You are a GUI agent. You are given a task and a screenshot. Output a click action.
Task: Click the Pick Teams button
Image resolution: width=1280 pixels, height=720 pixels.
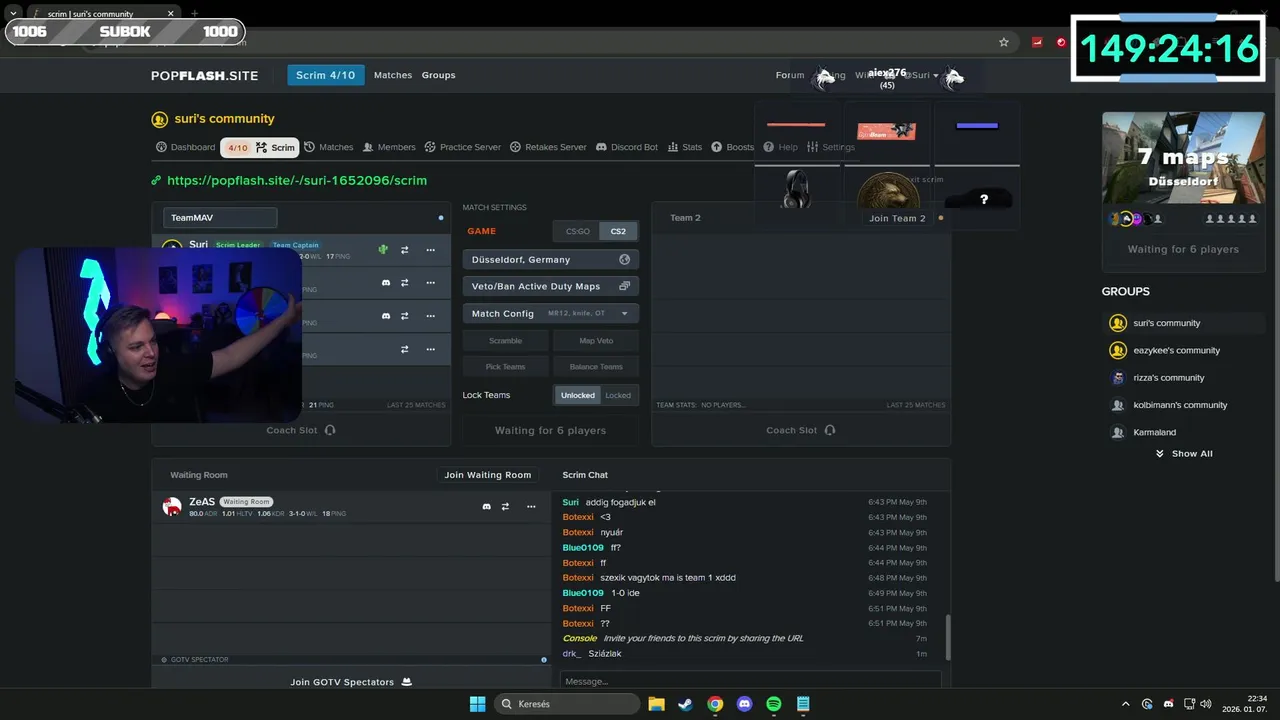(x=506, y=367)
